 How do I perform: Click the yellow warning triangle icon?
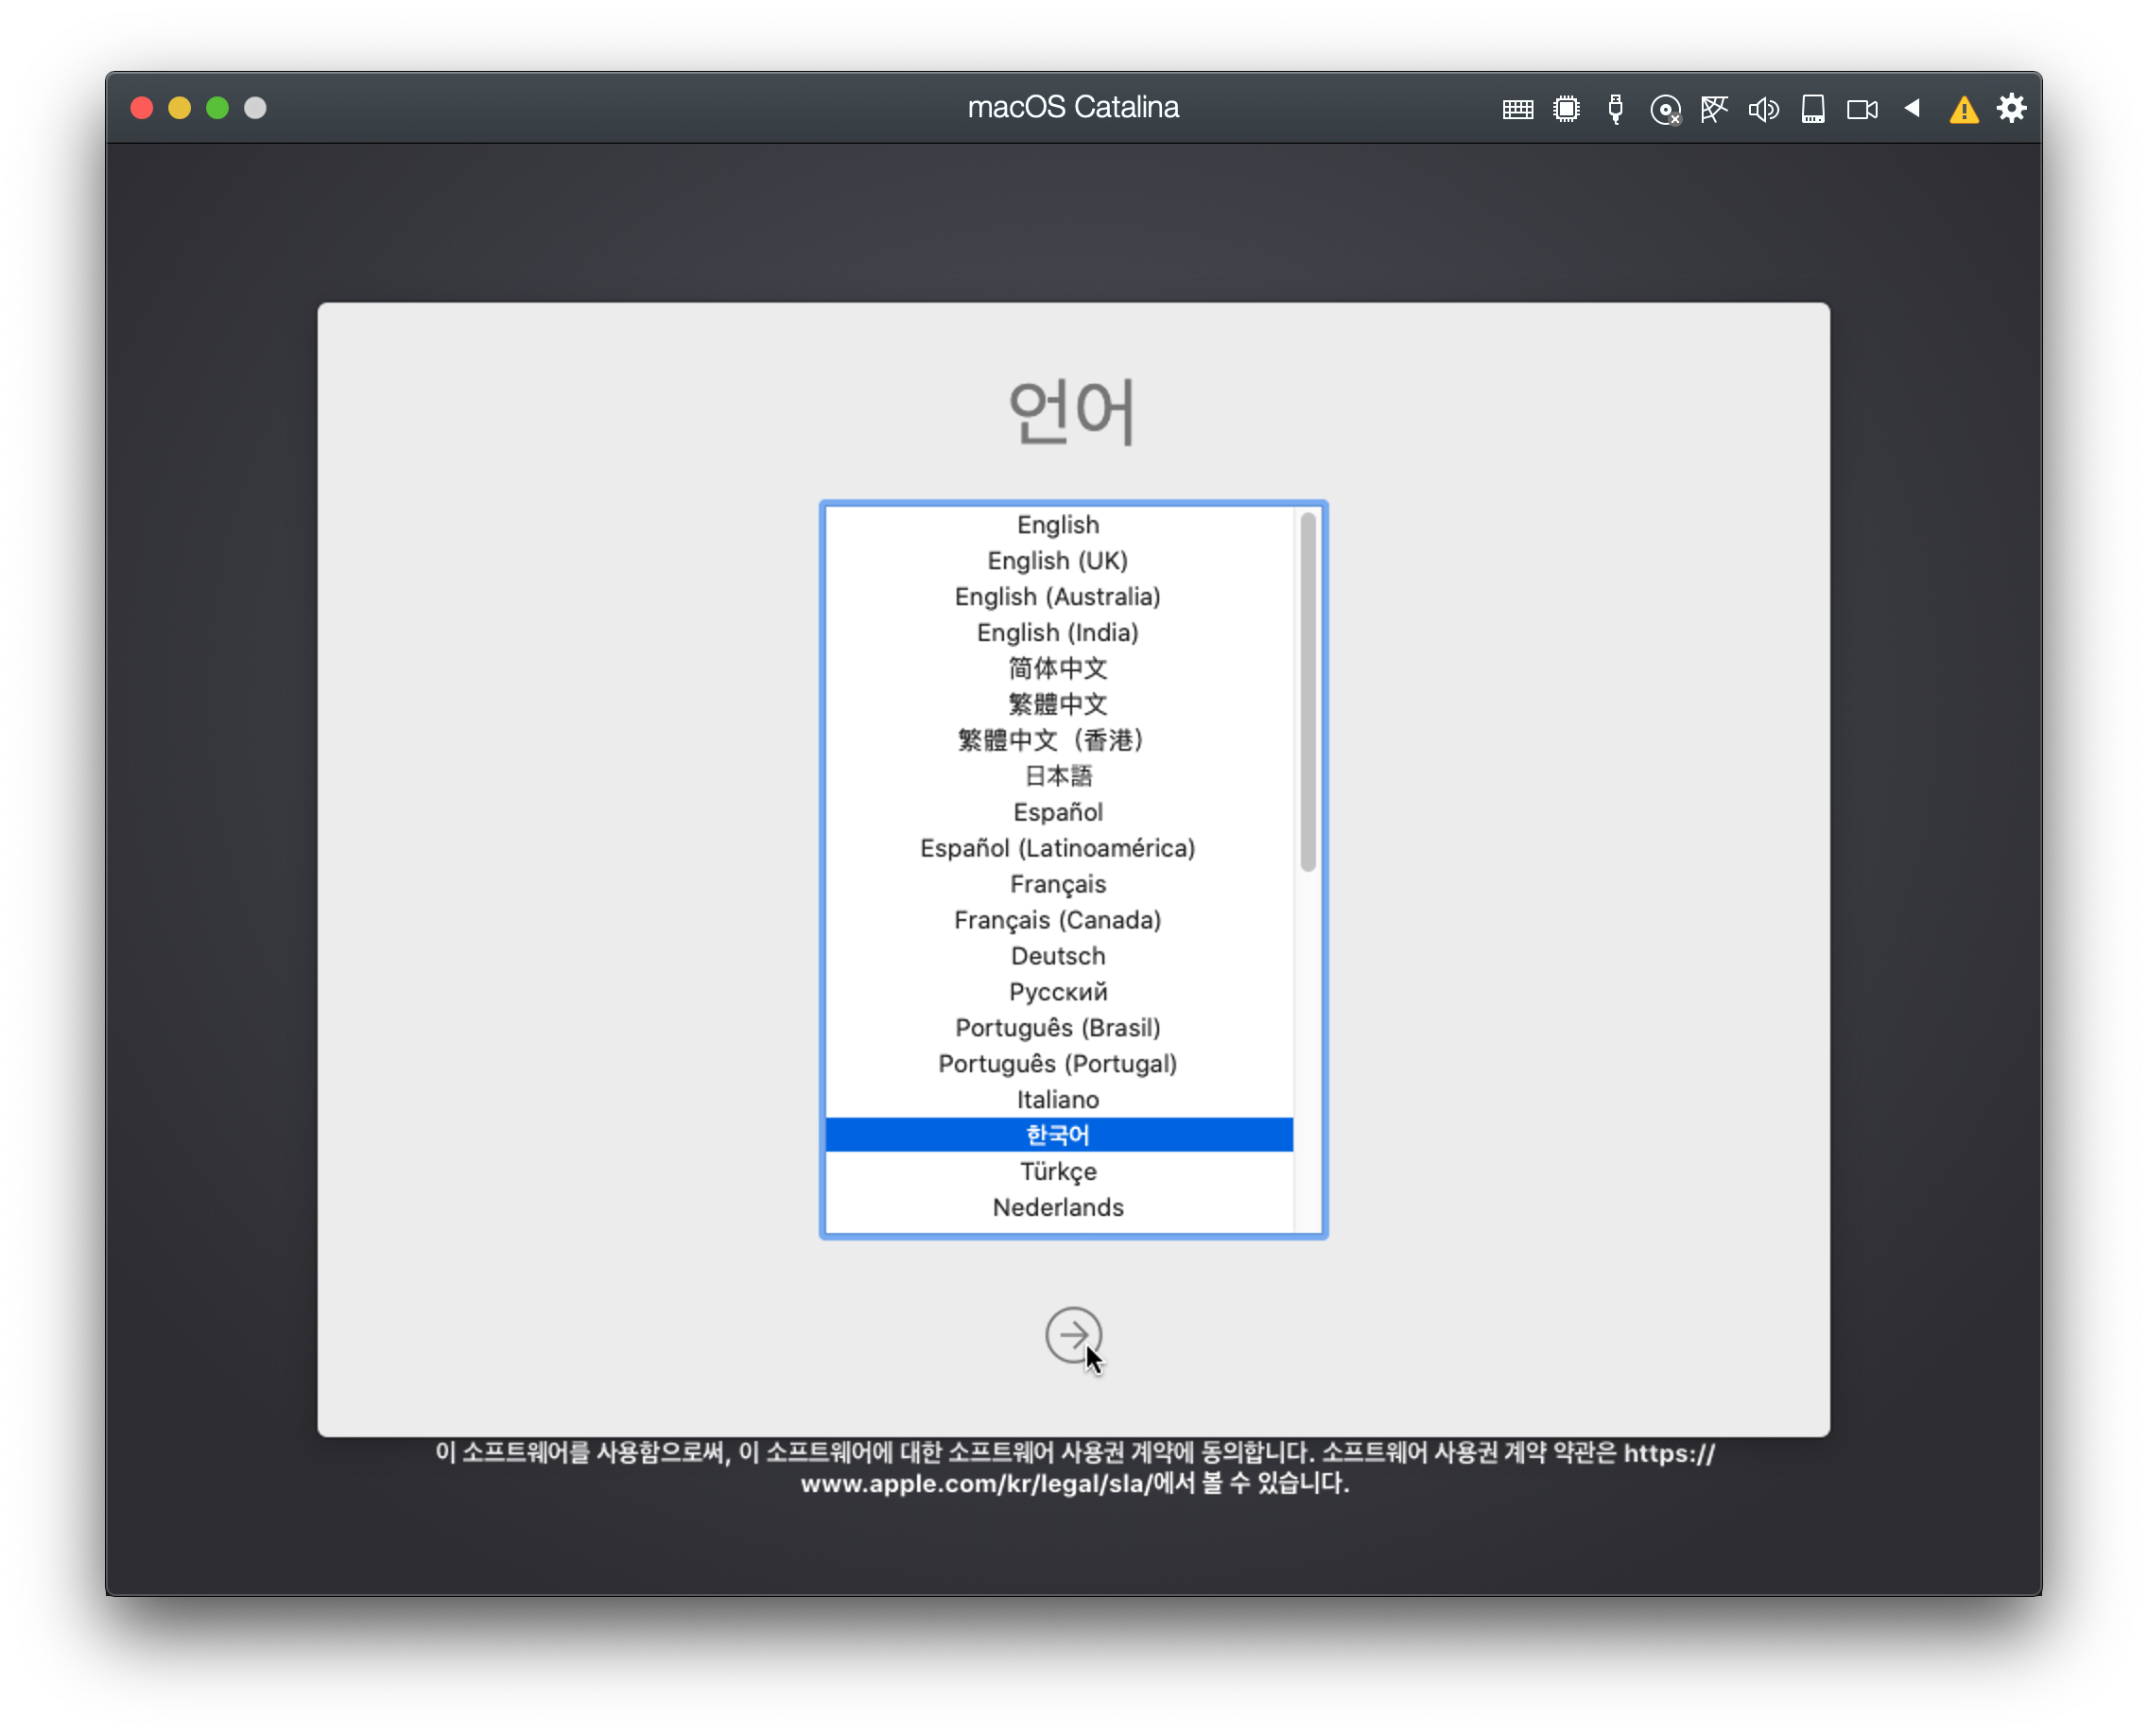(x=1964, y=109)
